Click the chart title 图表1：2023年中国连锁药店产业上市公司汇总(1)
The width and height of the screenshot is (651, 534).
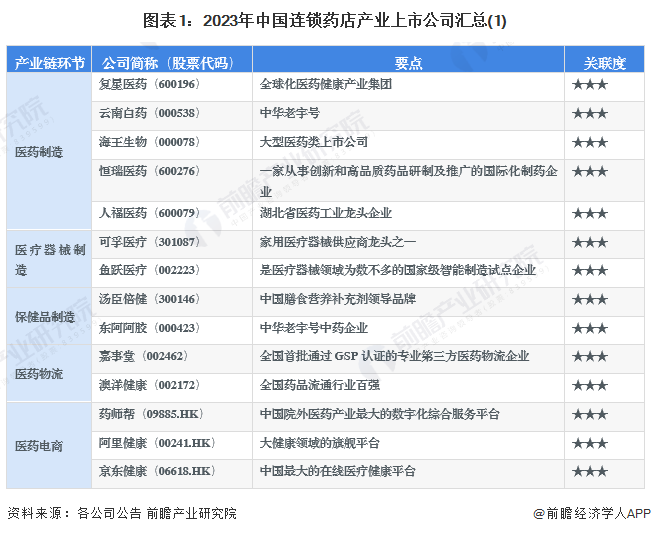325,20
